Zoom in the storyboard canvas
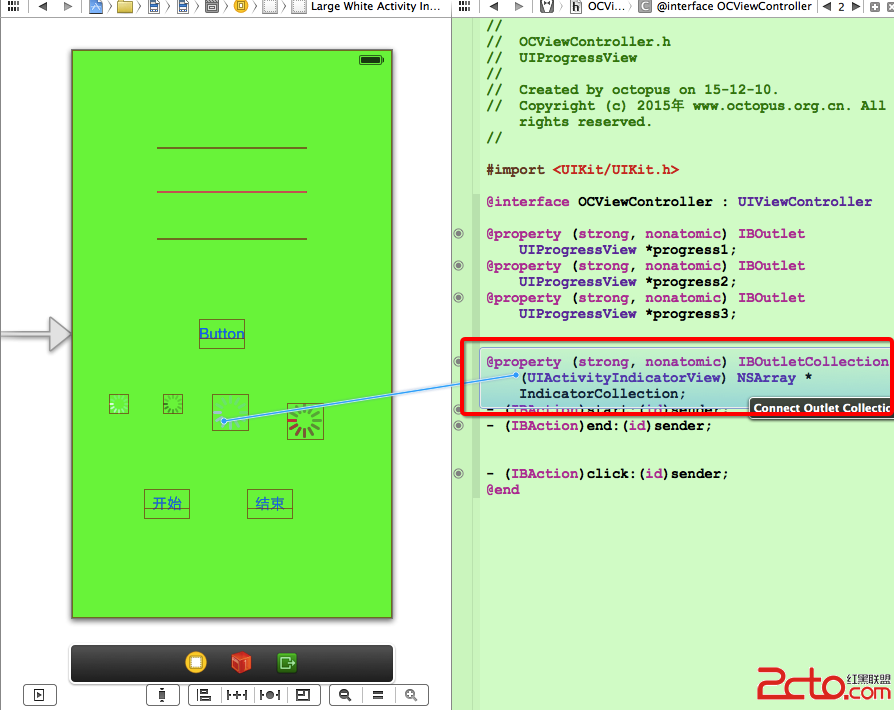 [x=410, y=695]
